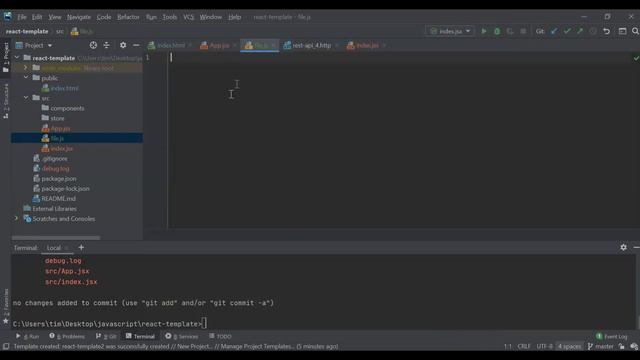Switch to the index.jsx editor tab
The height and width of the screenshot is (360, 640).
(366, 45)
